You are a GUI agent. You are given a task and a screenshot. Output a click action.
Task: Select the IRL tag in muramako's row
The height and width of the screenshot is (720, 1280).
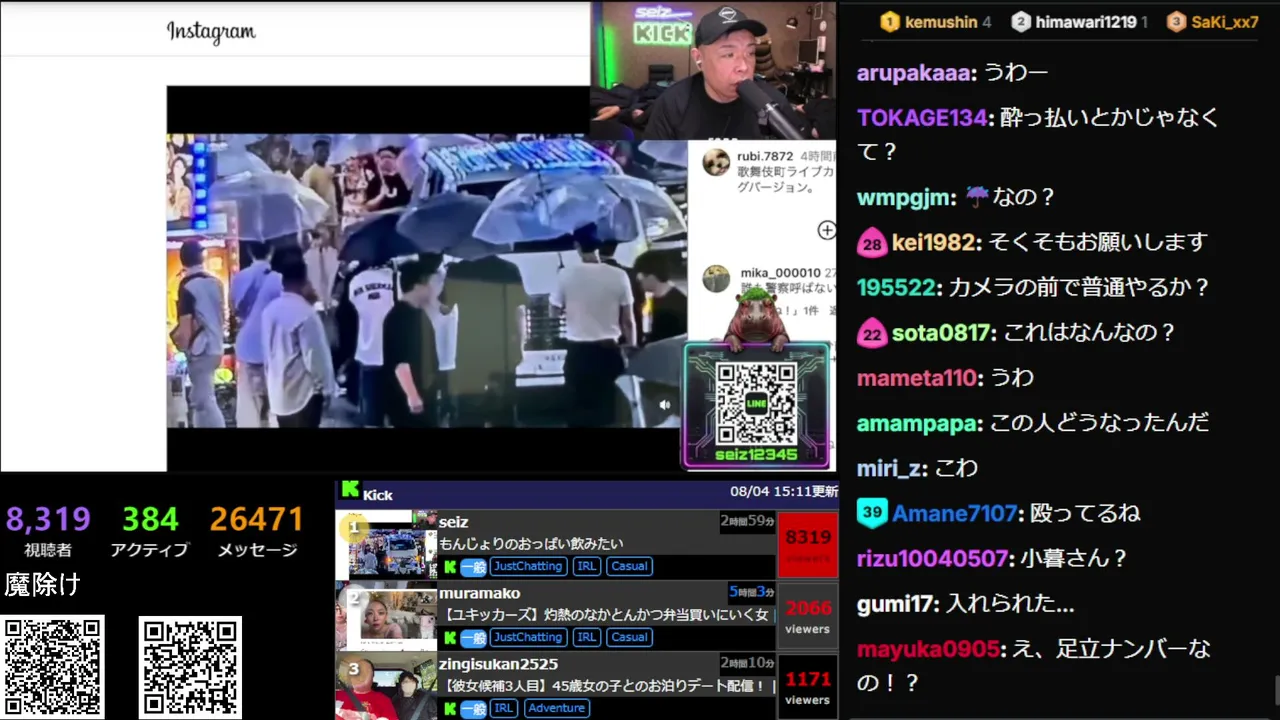coord(587,638)
